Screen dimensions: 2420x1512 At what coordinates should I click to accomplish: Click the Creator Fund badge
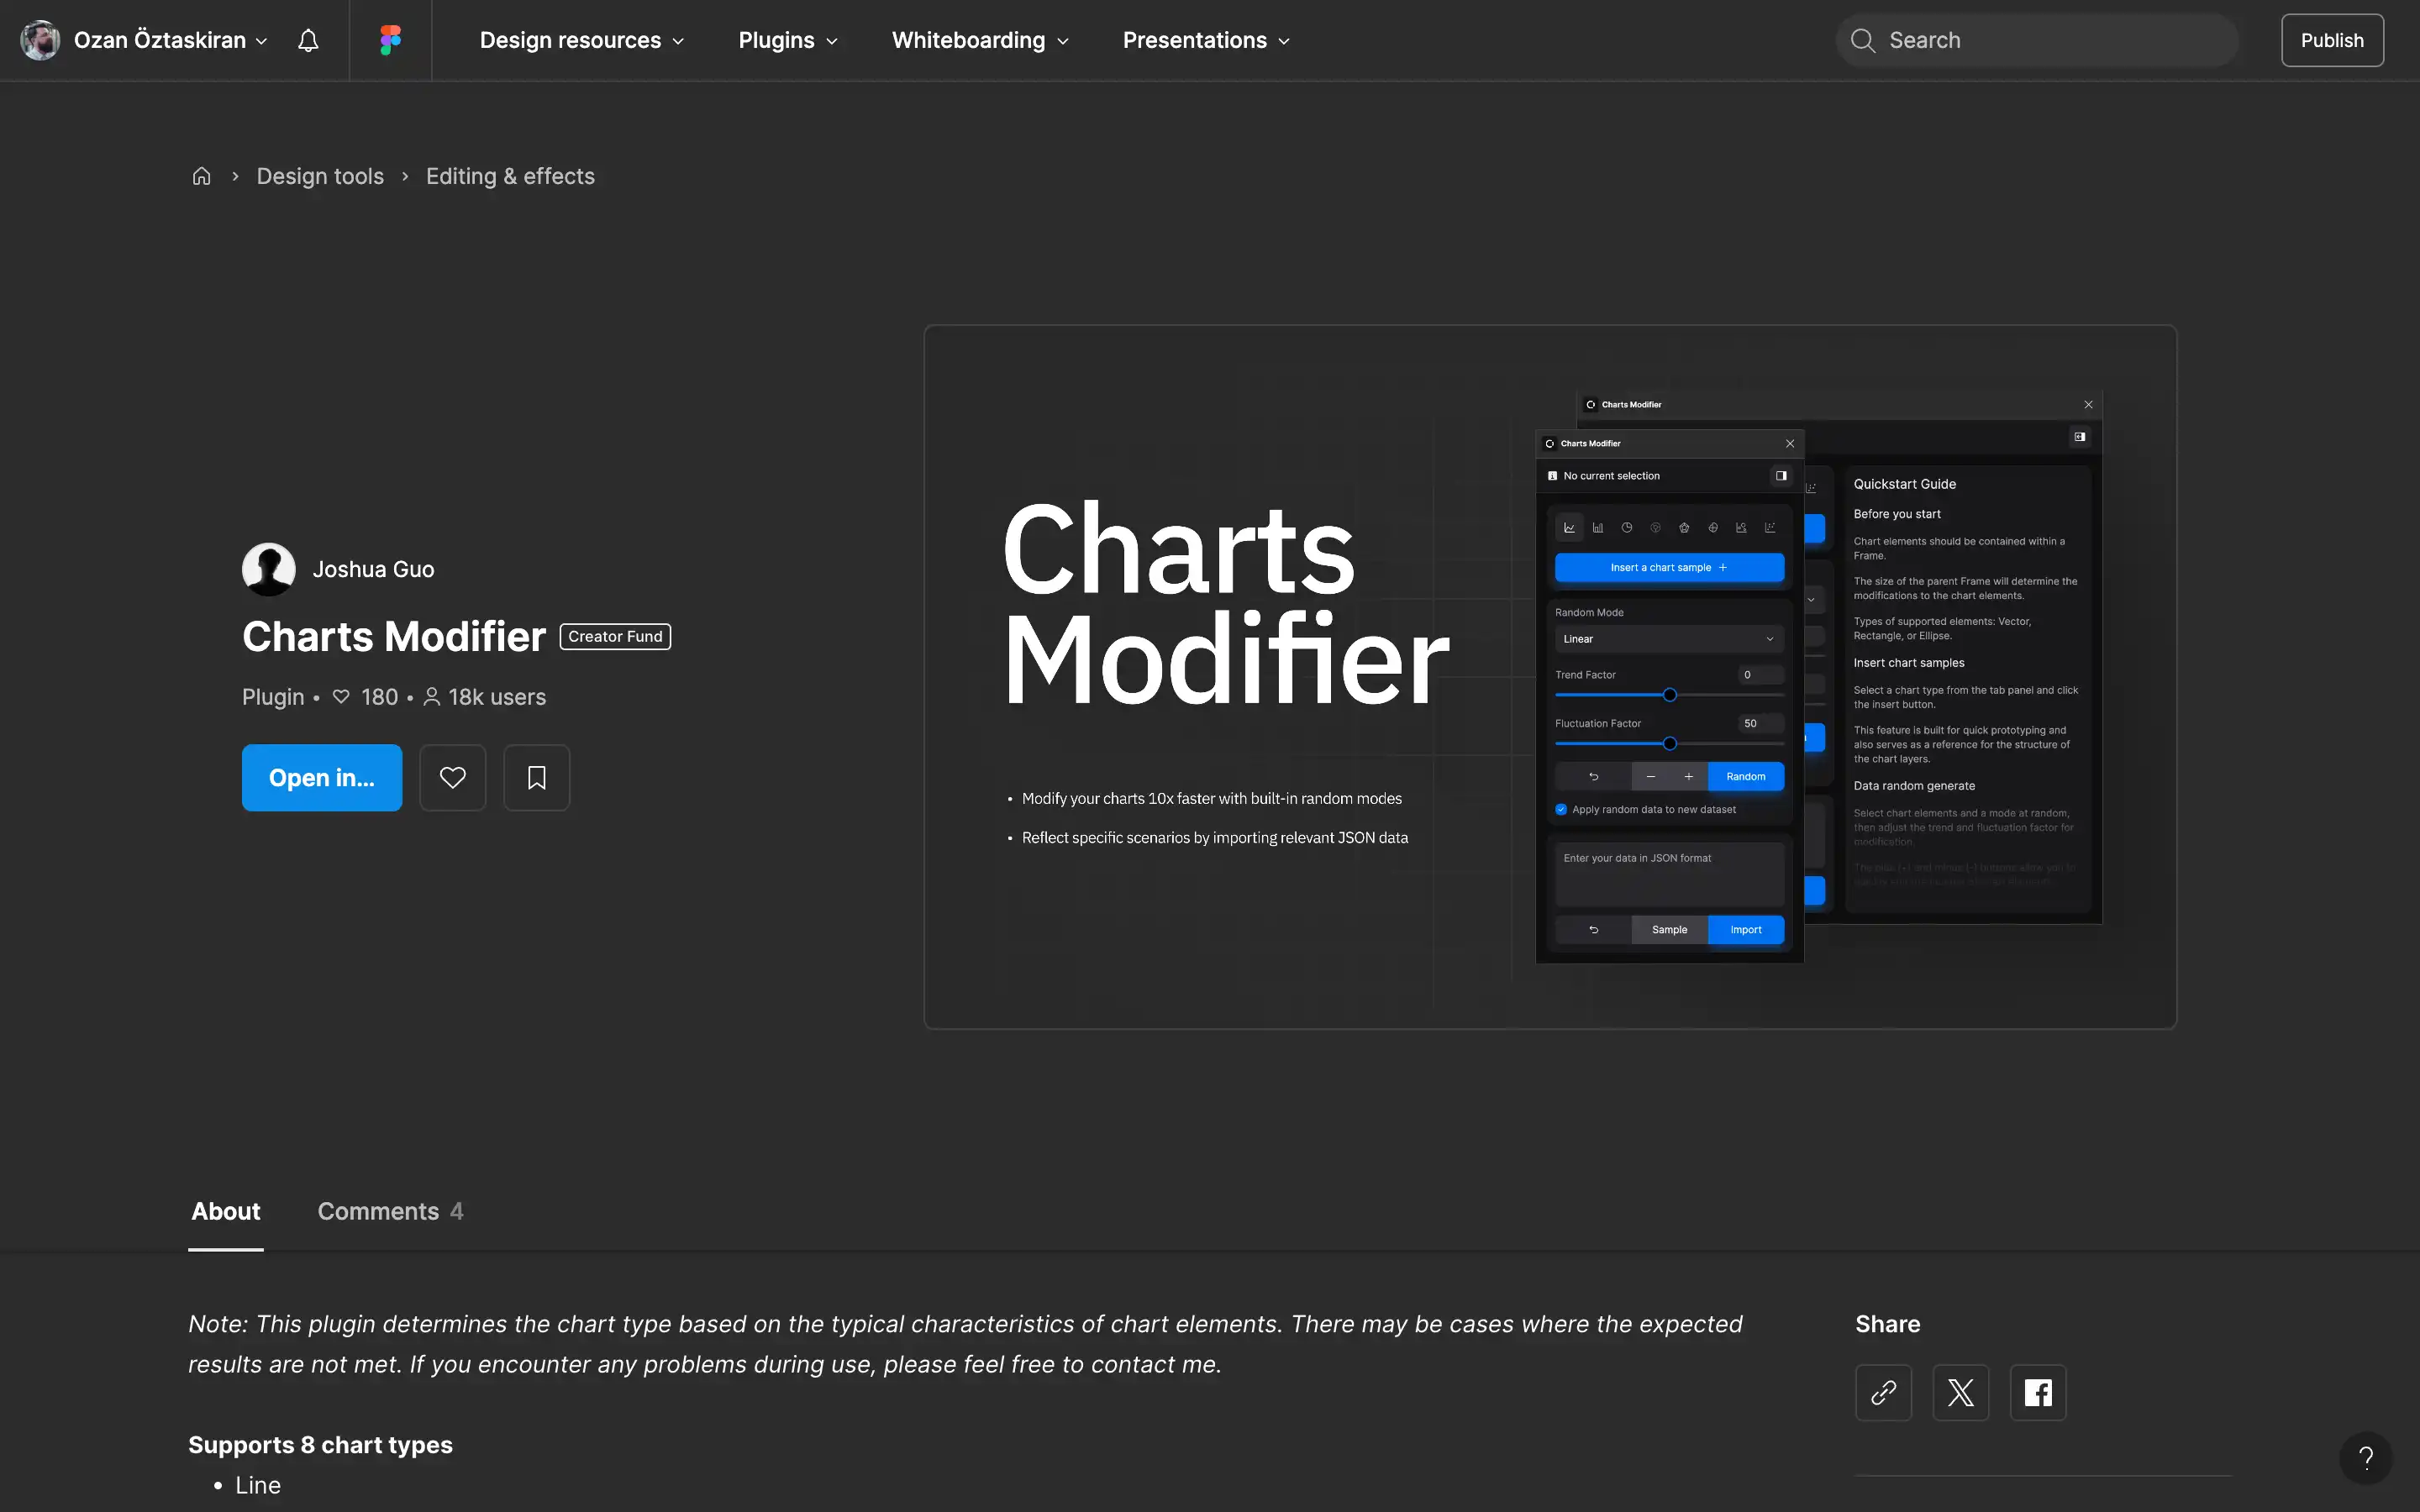(615, 637)
